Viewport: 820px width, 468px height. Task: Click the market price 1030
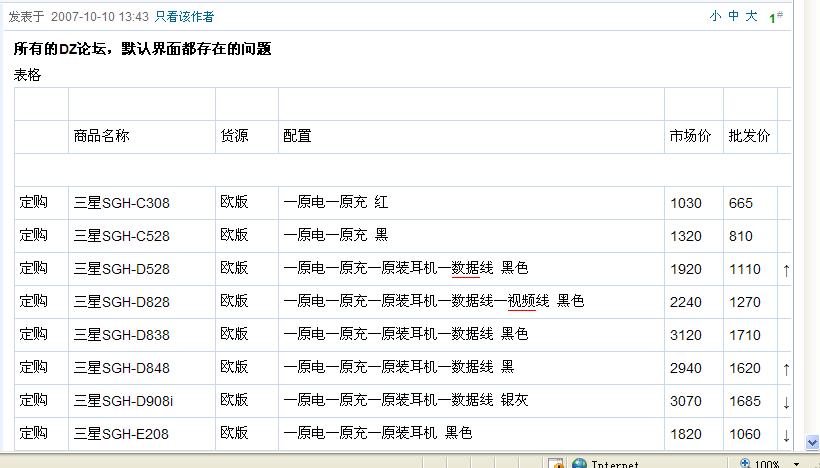686,203
